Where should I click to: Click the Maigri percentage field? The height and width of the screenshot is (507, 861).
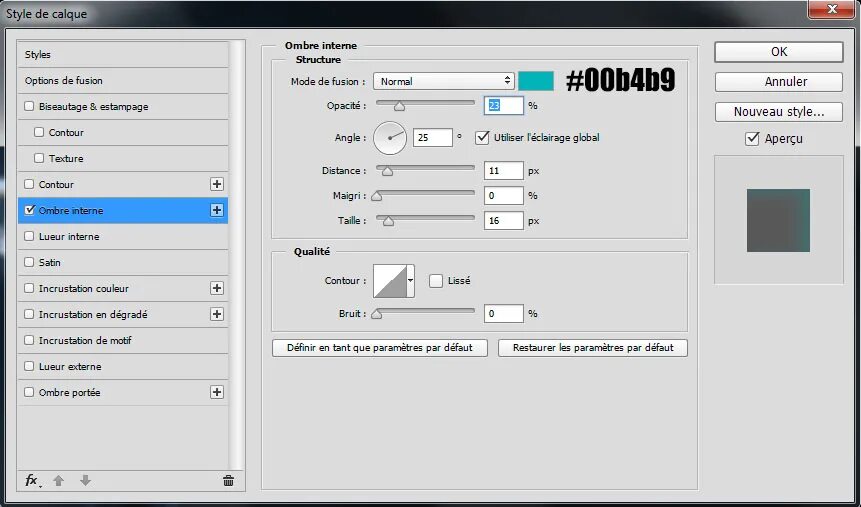pyautogui.click(x=504, y=196)
